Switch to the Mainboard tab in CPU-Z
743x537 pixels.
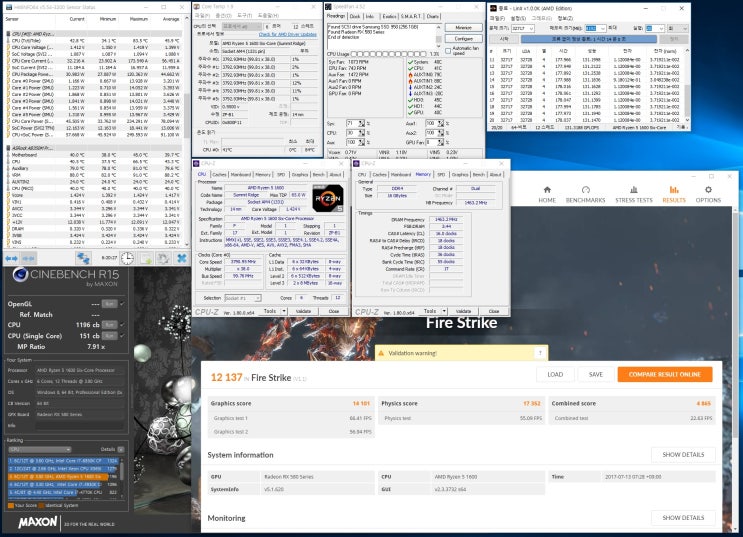pyautogui.click(x=241, y=174)
